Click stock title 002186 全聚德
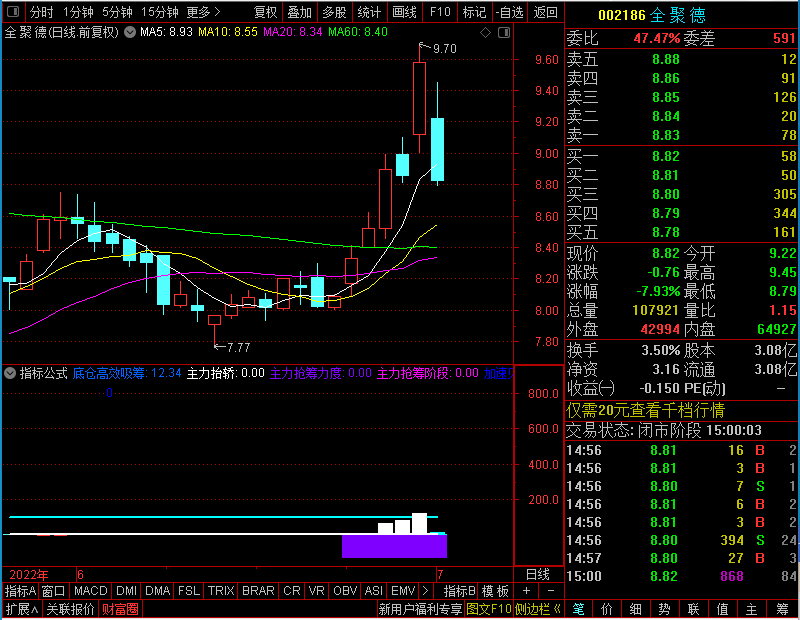The image size is (800, 620). click(652, 15)
